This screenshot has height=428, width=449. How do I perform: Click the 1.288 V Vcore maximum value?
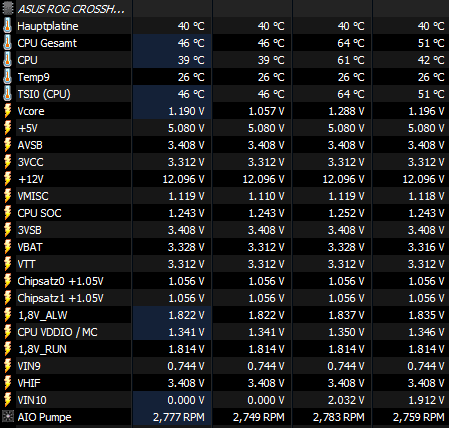click(x=346, y=111)
